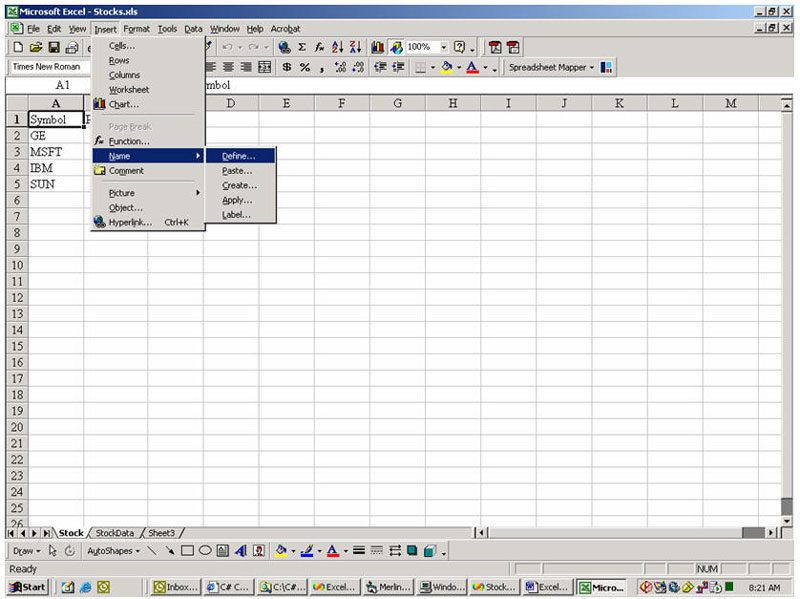Choose Create... in the Name submenu
The width and height of the screenshot is (800, 599).
pyautogui.click(x=241, y=186)
